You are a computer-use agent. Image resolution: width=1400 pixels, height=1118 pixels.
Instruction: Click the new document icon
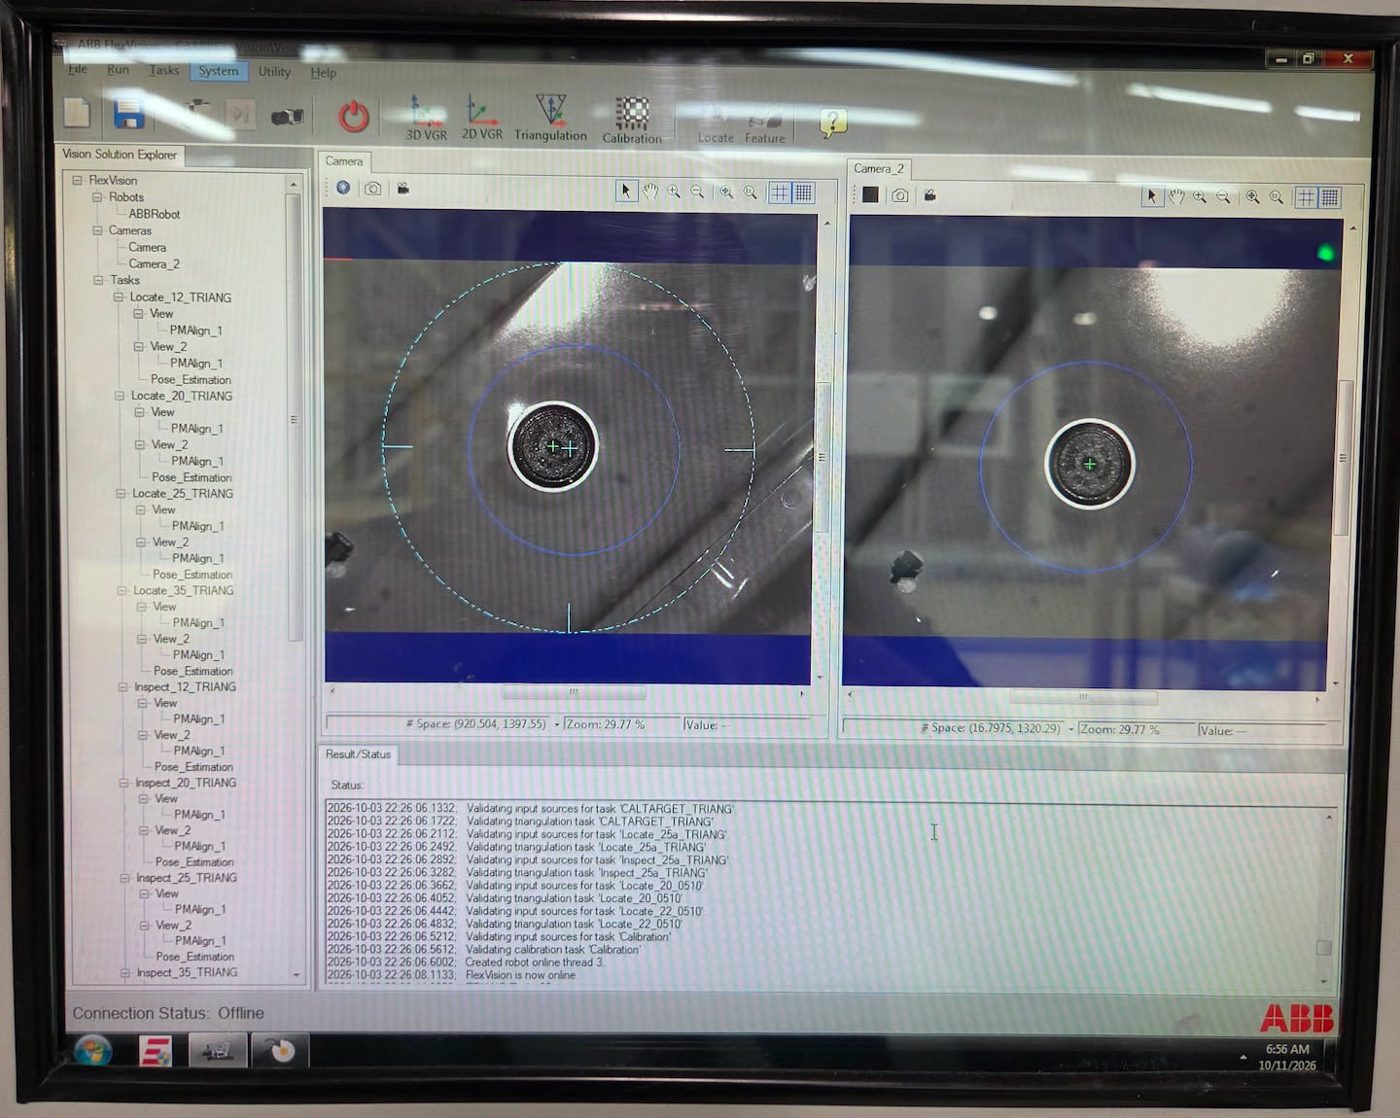[77, 112]
